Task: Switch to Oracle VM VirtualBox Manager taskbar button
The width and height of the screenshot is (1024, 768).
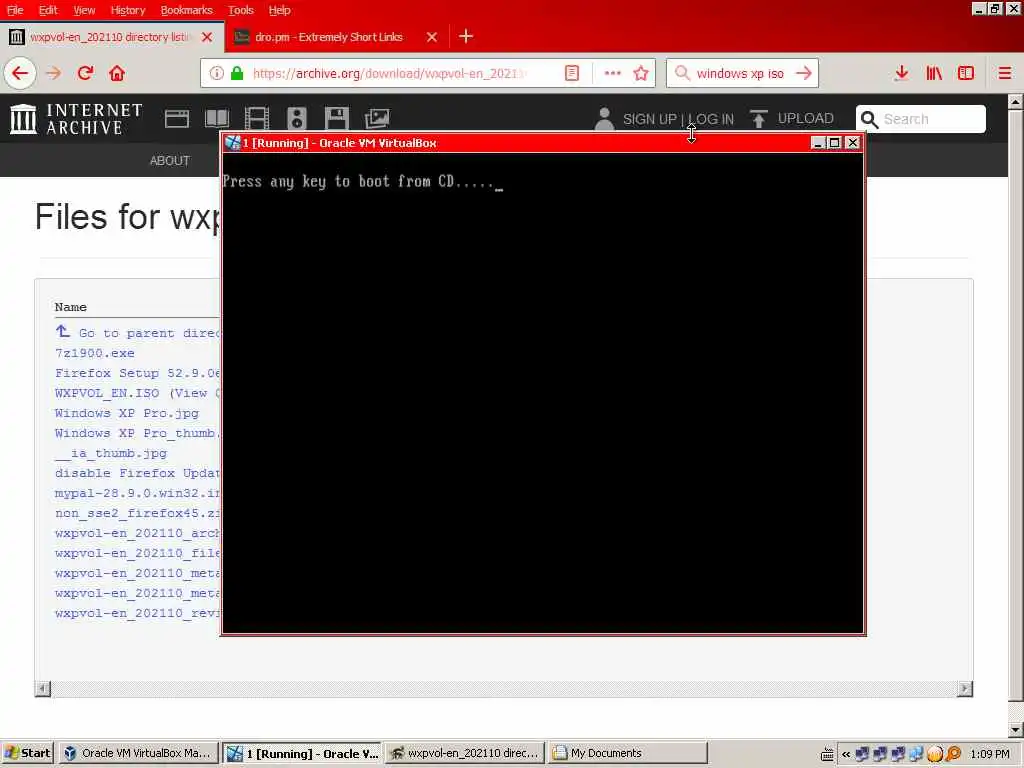Action: click(x=138, y=753)
